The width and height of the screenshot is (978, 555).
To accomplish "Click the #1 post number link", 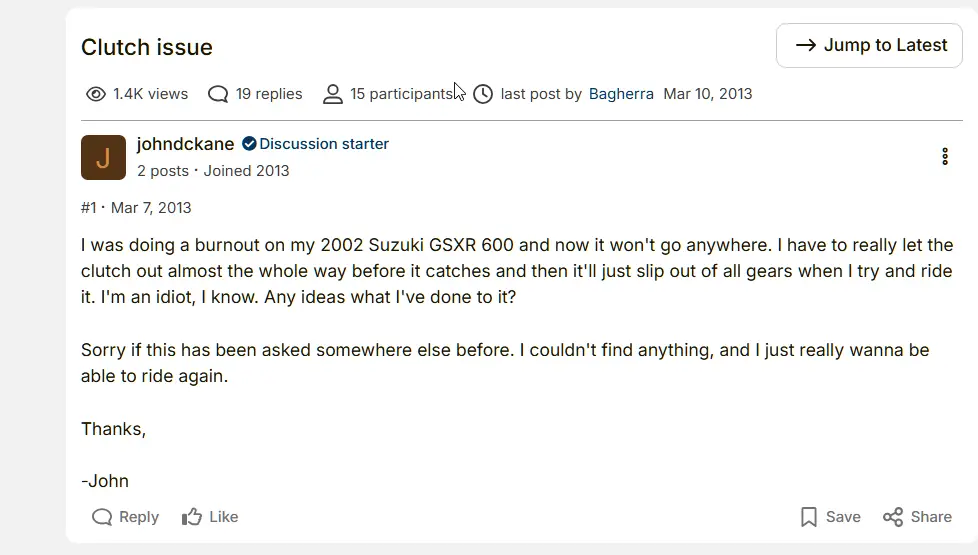I will pyautogui.click(x=89, y=208).
